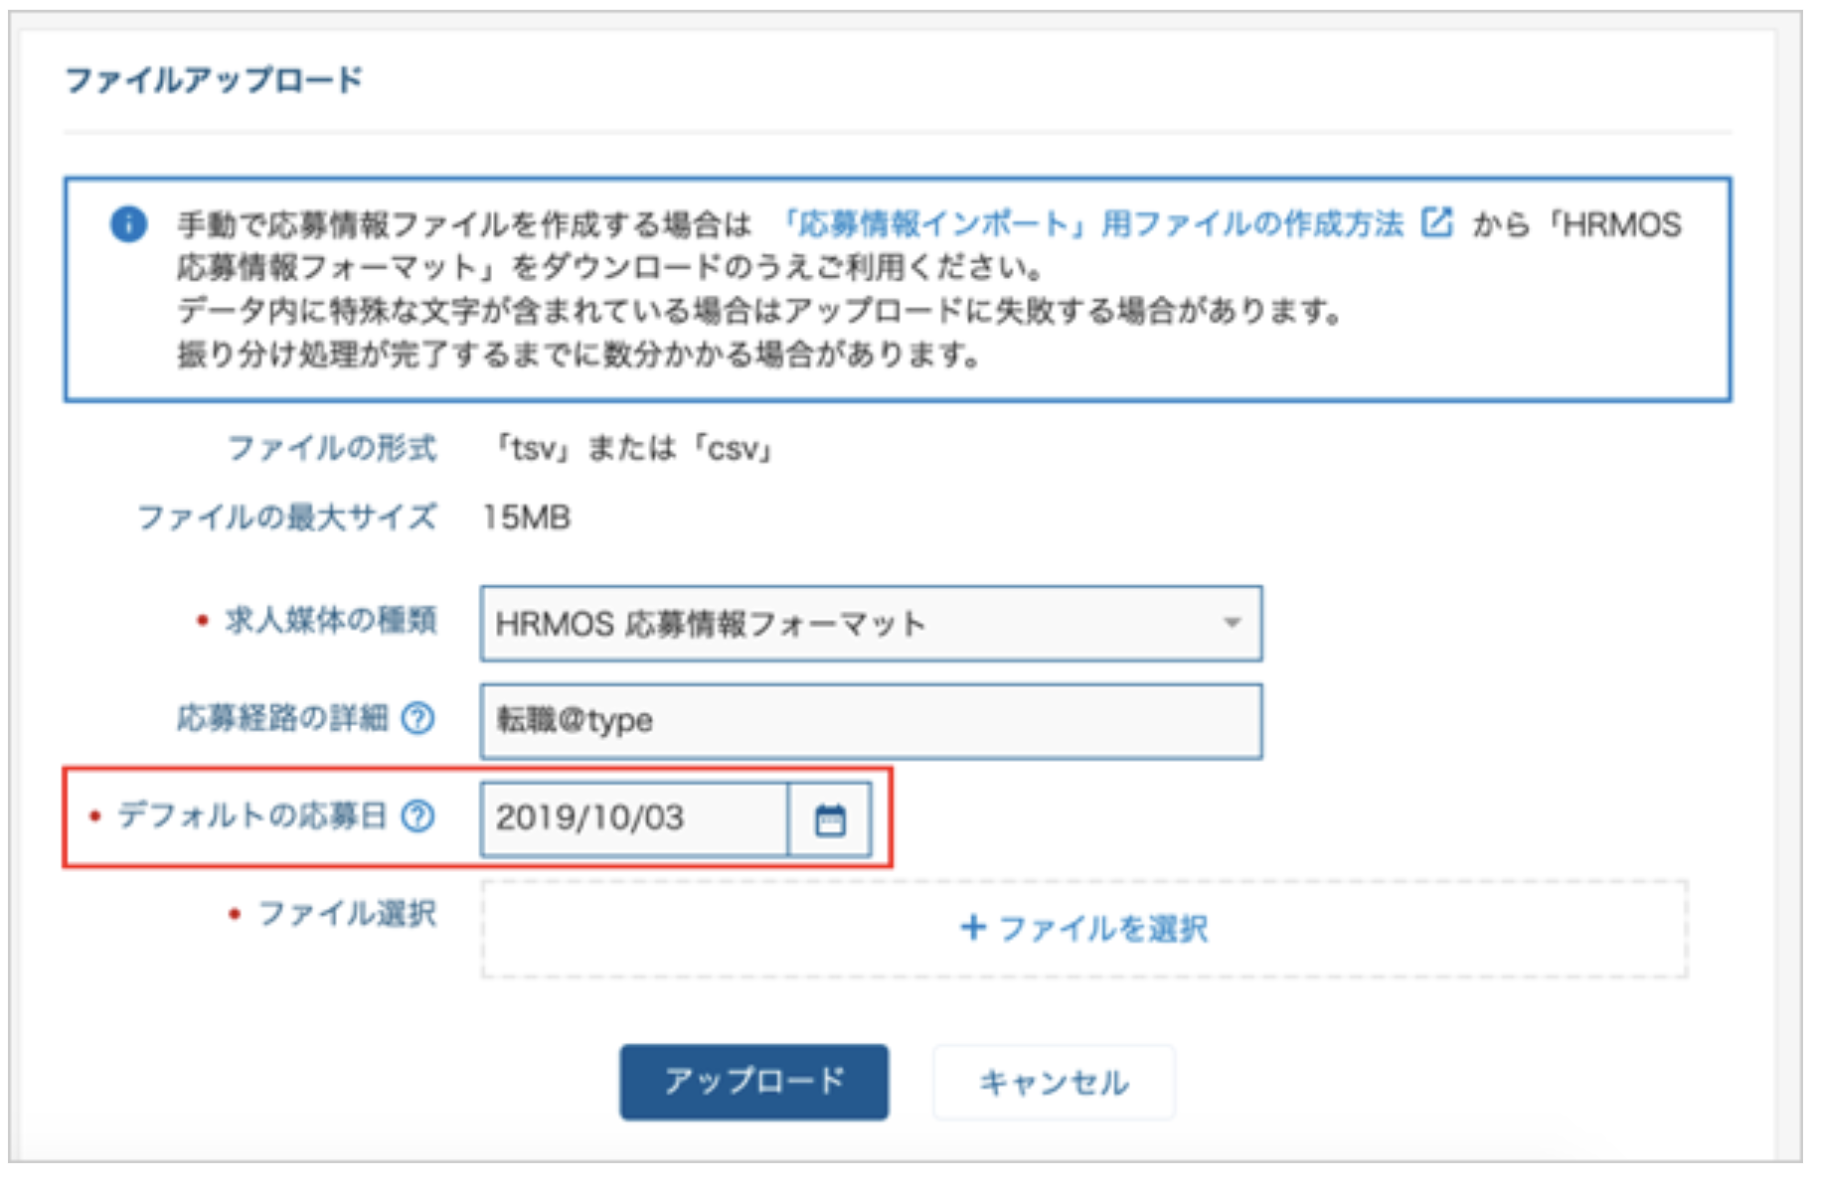Open 「応募情報インポート」用ファイルの作成方法 link
This screenshot has width=1822, height=1178.
pos(1091,223)
